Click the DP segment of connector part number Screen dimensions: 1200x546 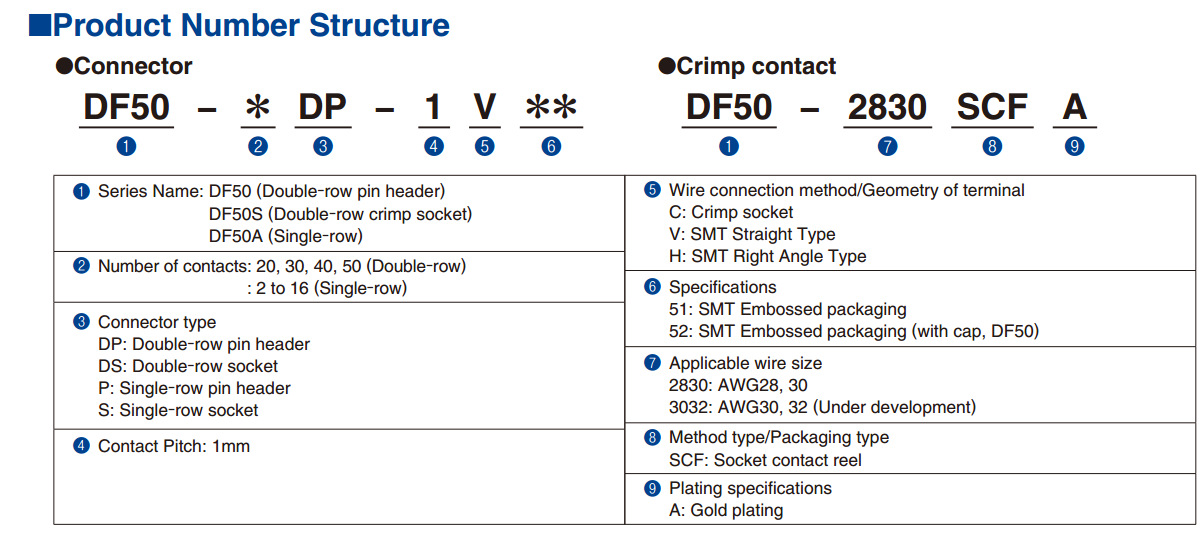click(x=323, y=107)
